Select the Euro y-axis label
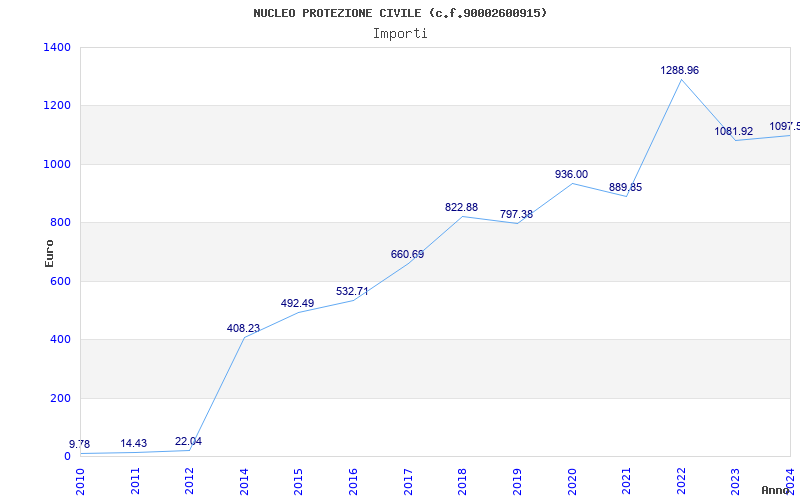This screenshot has height=500, width=800. [x=49, y=252]
